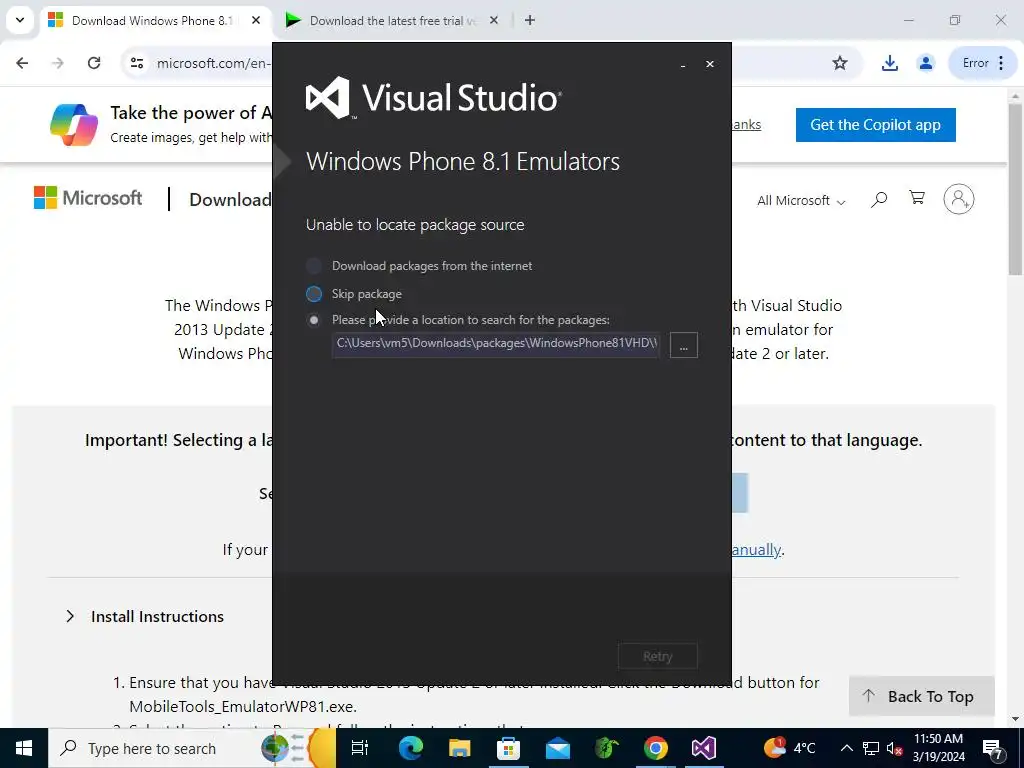Open a new Chrome tab

point(530,20)
